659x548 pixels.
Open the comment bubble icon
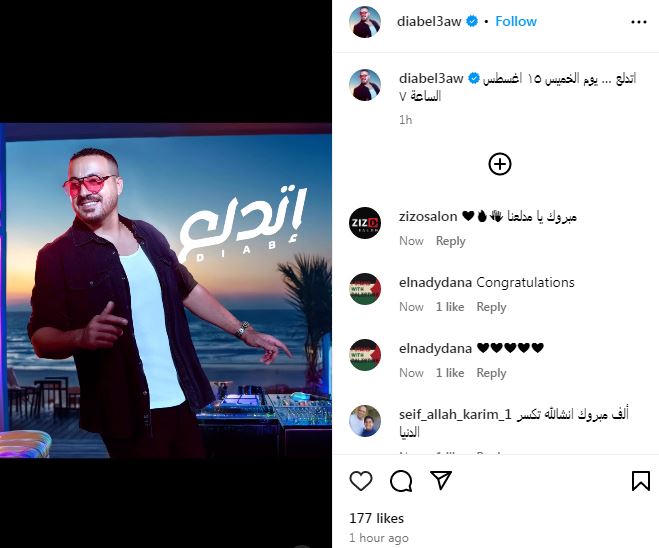tap(401, 480)
